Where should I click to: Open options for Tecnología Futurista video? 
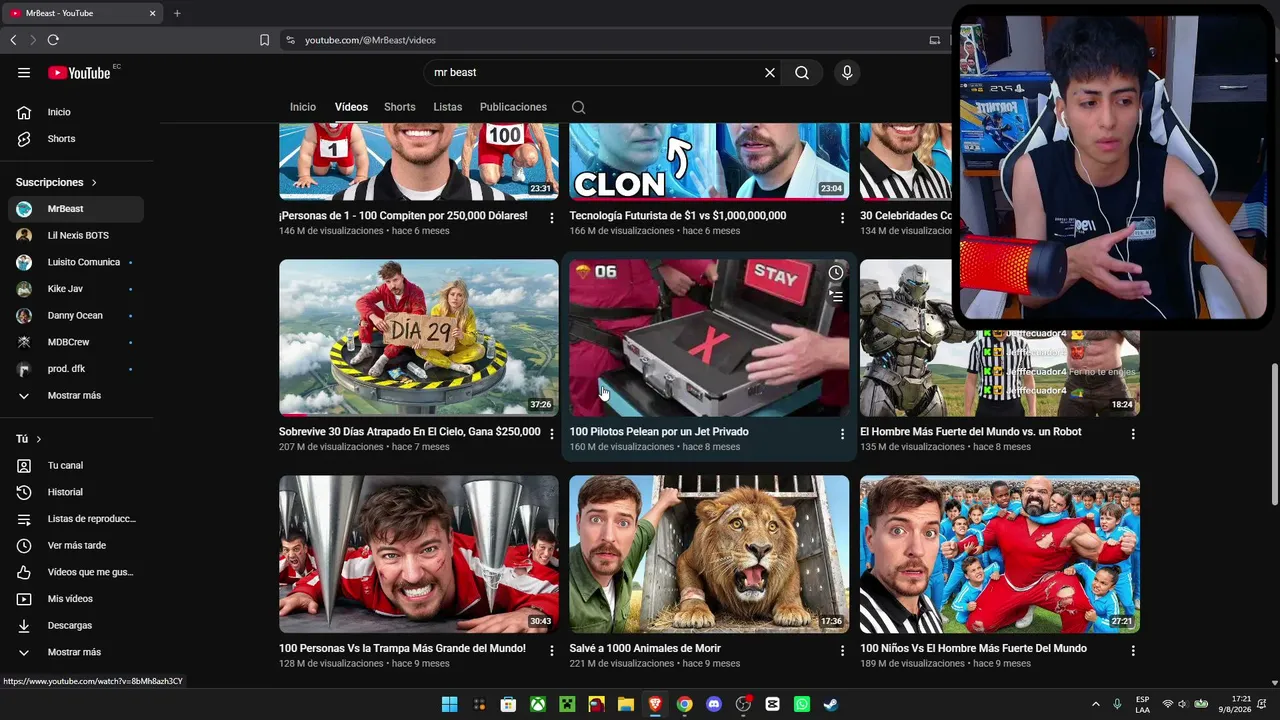tap(842, 217)
